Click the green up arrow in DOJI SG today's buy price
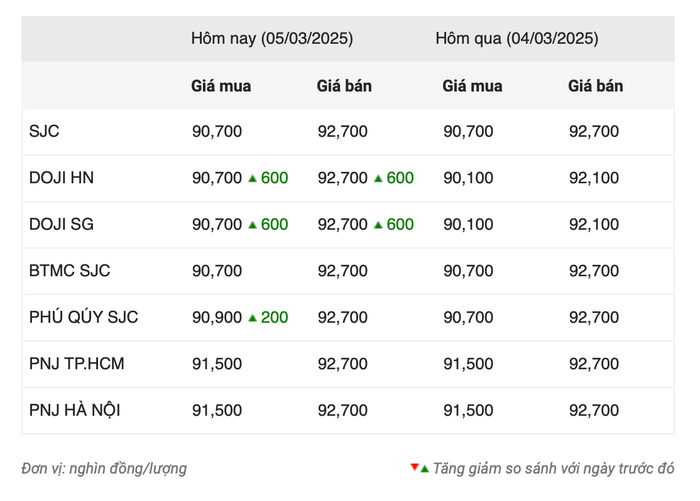This screenshot has height=501, width=700. point(252,225)
